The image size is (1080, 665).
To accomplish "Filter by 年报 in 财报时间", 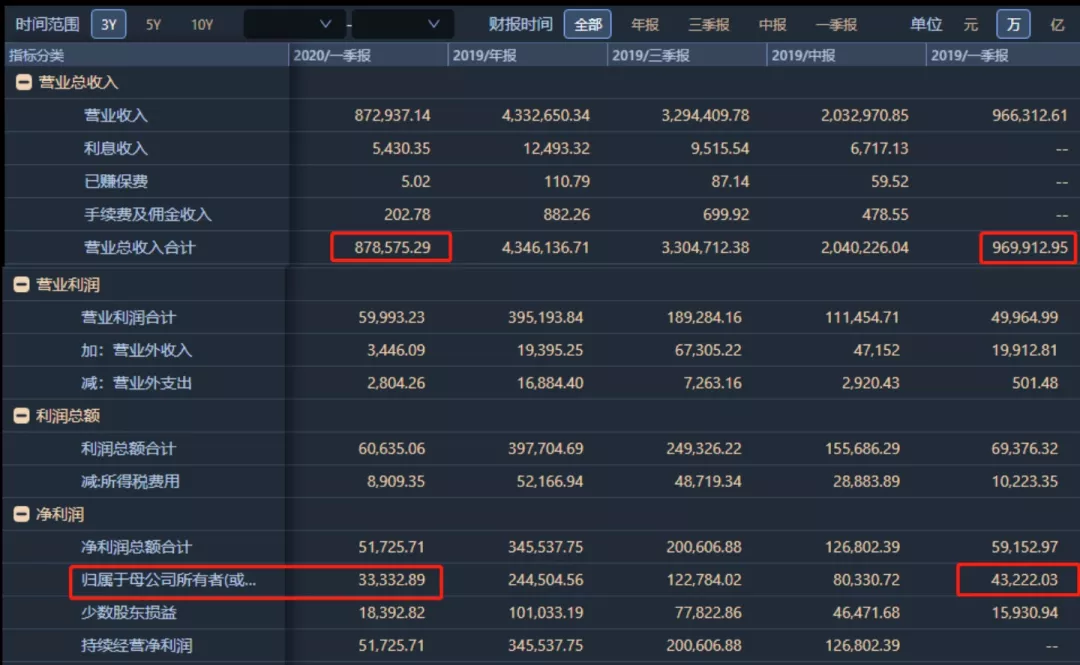I will click(x=645, y=24).
